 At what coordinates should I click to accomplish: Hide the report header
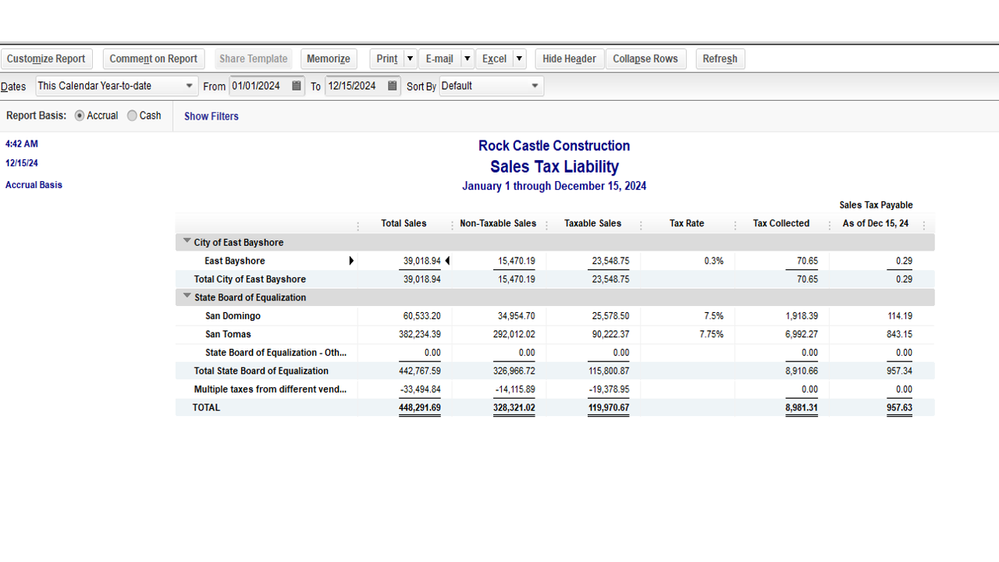(x=569, y=59)
